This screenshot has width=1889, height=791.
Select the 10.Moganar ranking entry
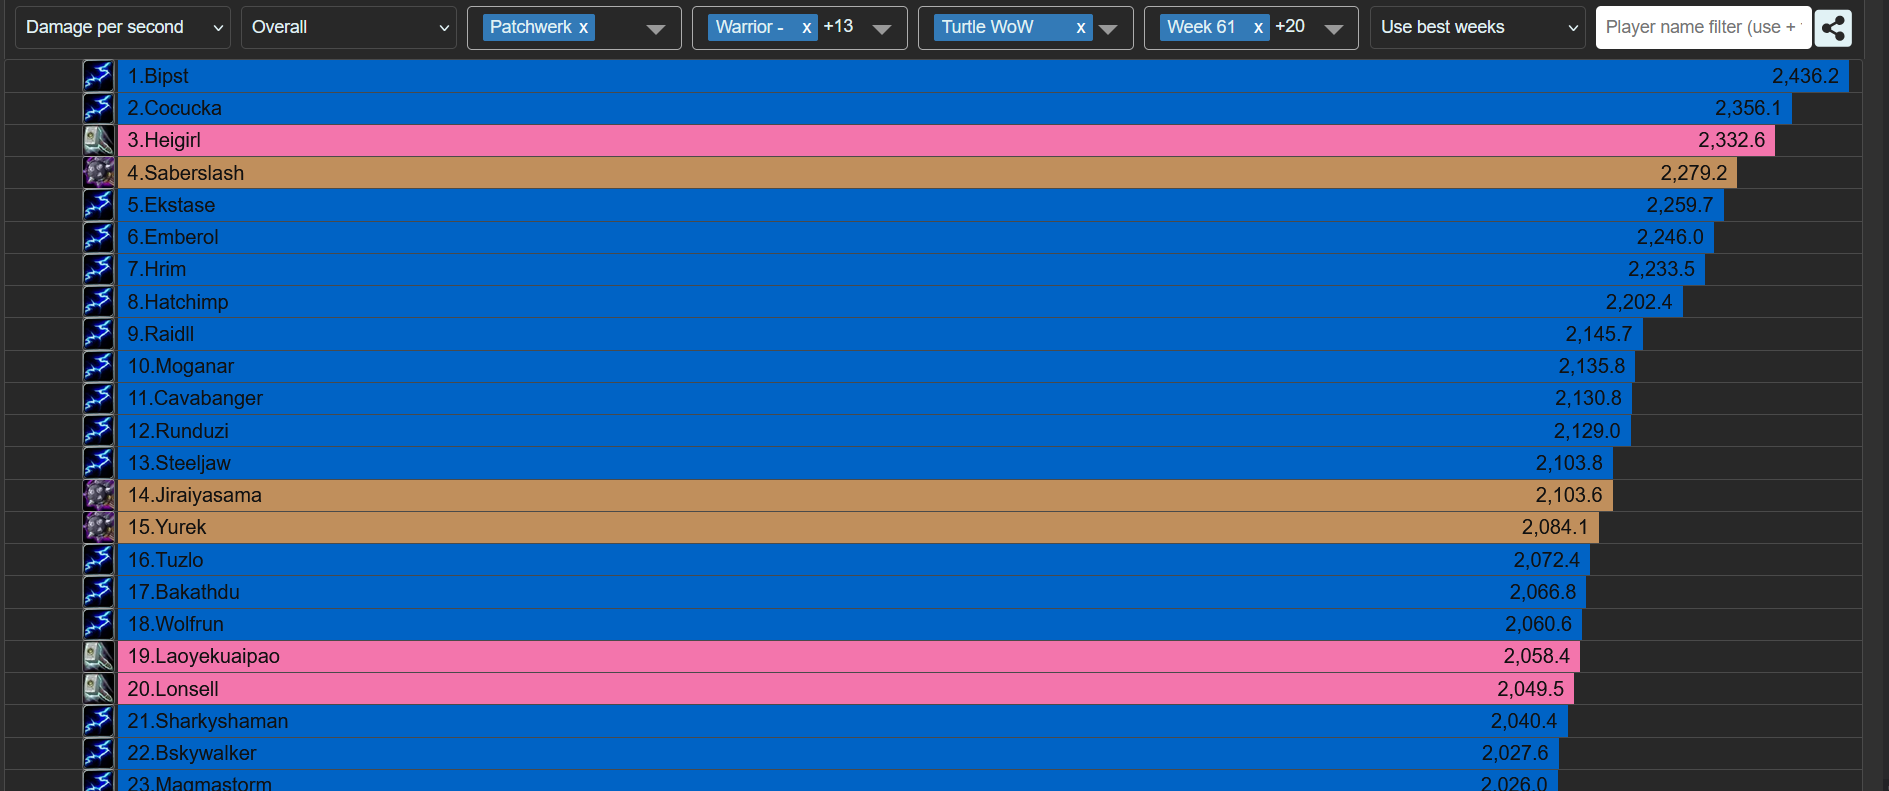[877, 366]
